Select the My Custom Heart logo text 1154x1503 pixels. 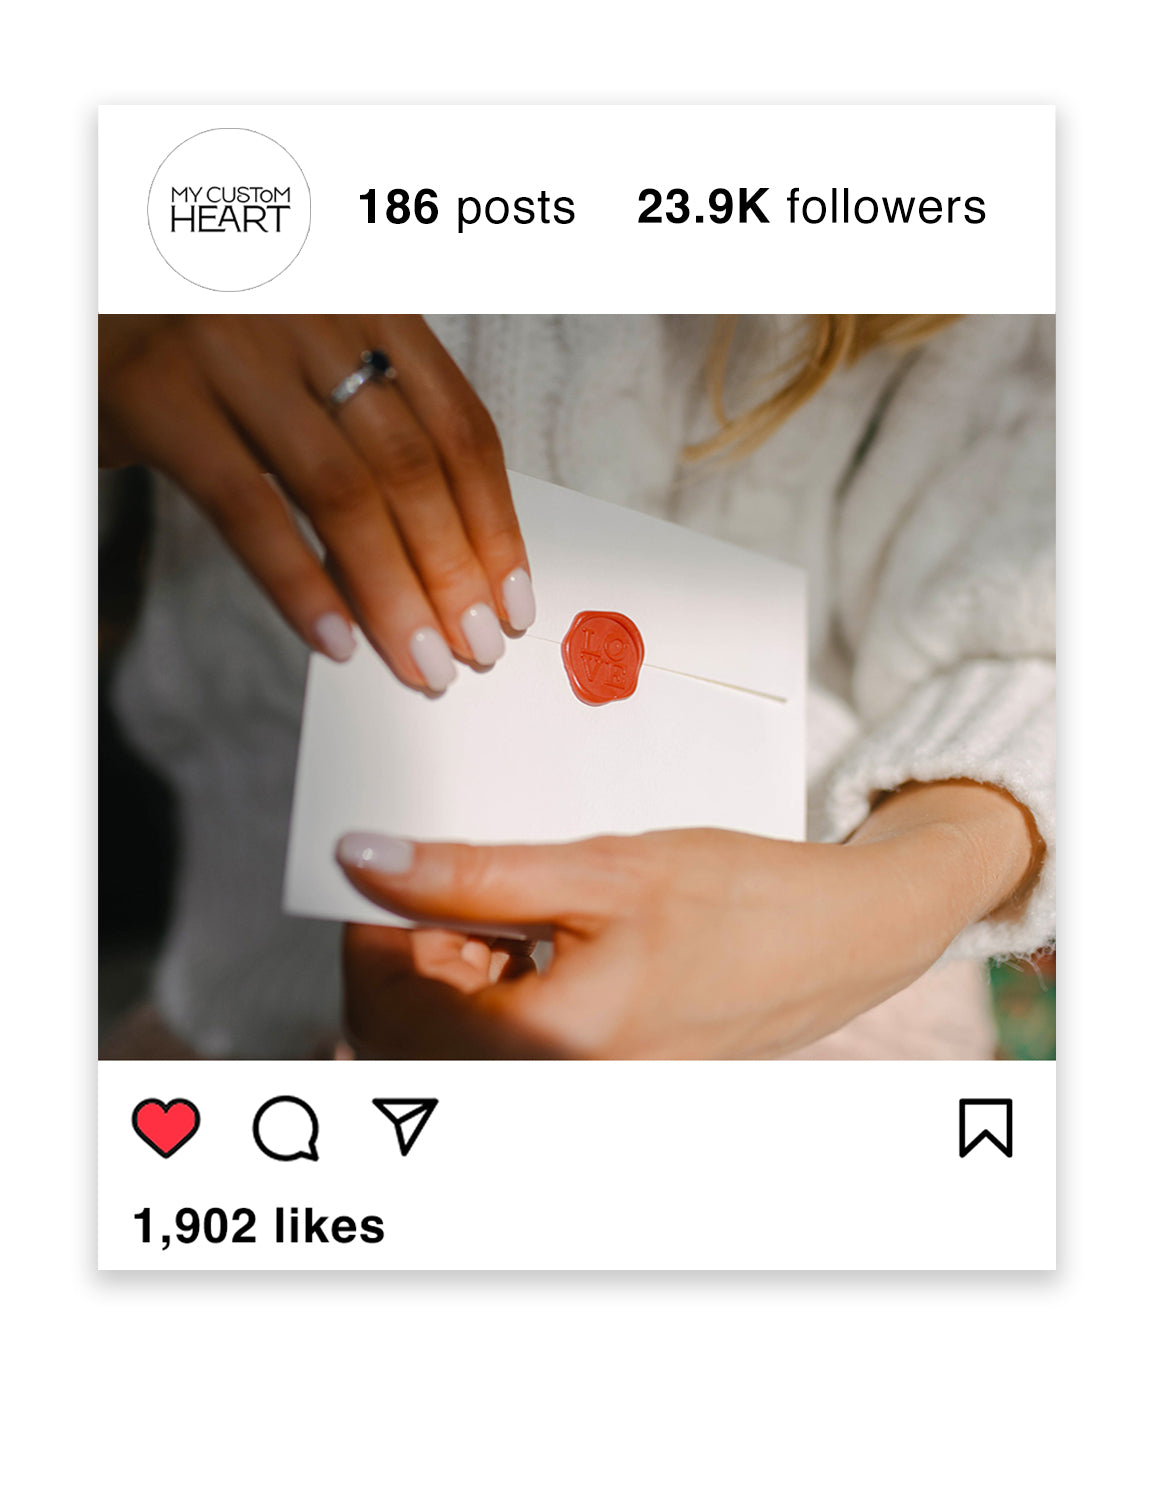230,209
